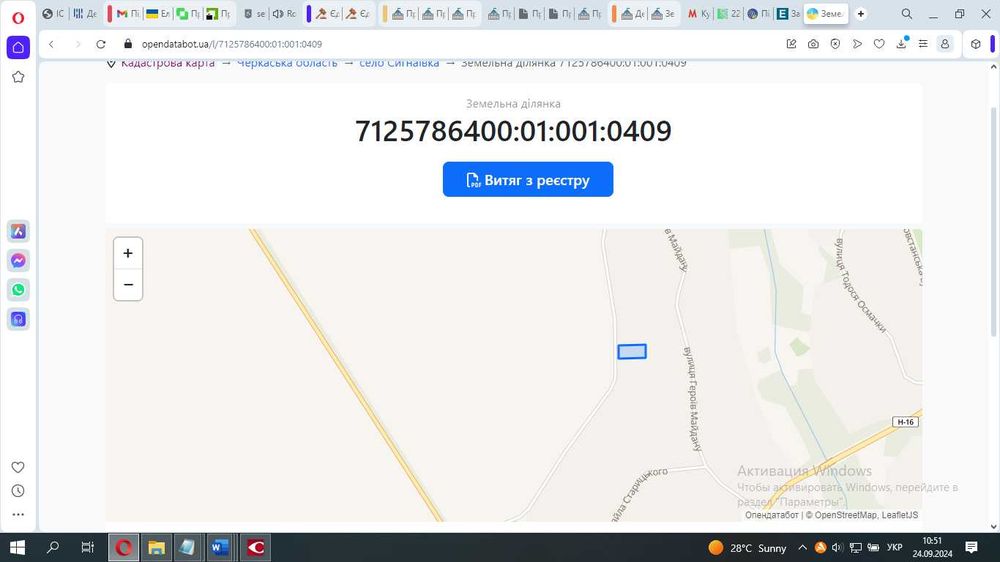The width and height of the screenshot is (1000, 562).
Task: Take a snapshot with the camera icon
Action: pos(813,44)
